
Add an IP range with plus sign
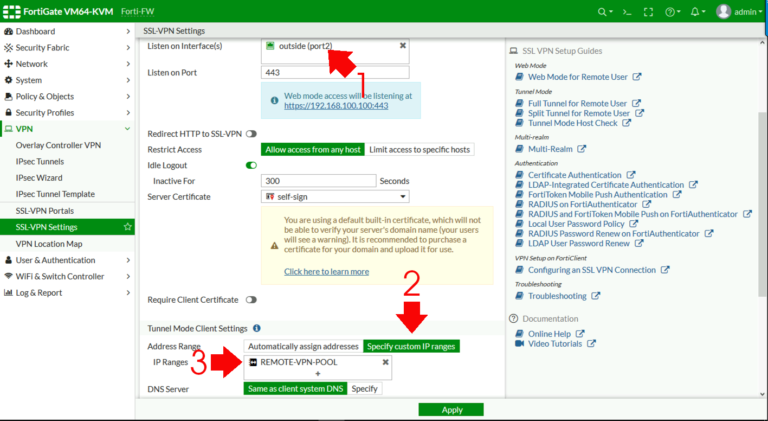pos(318,374)
